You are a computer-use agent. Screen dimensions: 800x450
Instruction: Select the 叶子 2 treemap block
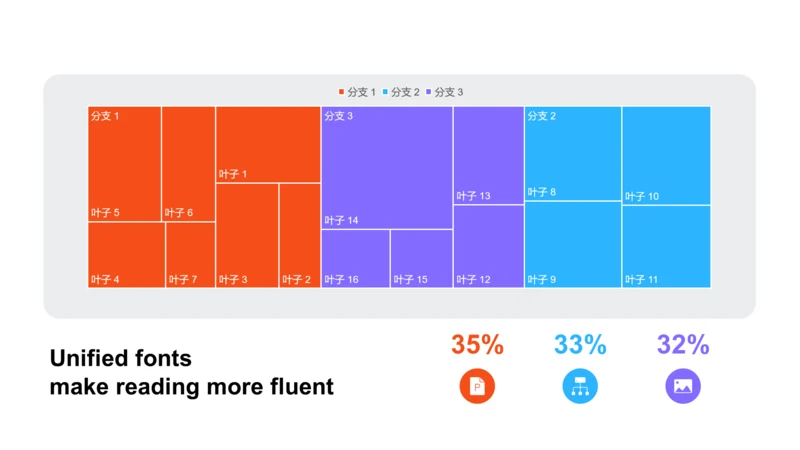pyautogui.click(x=300, y=236)
